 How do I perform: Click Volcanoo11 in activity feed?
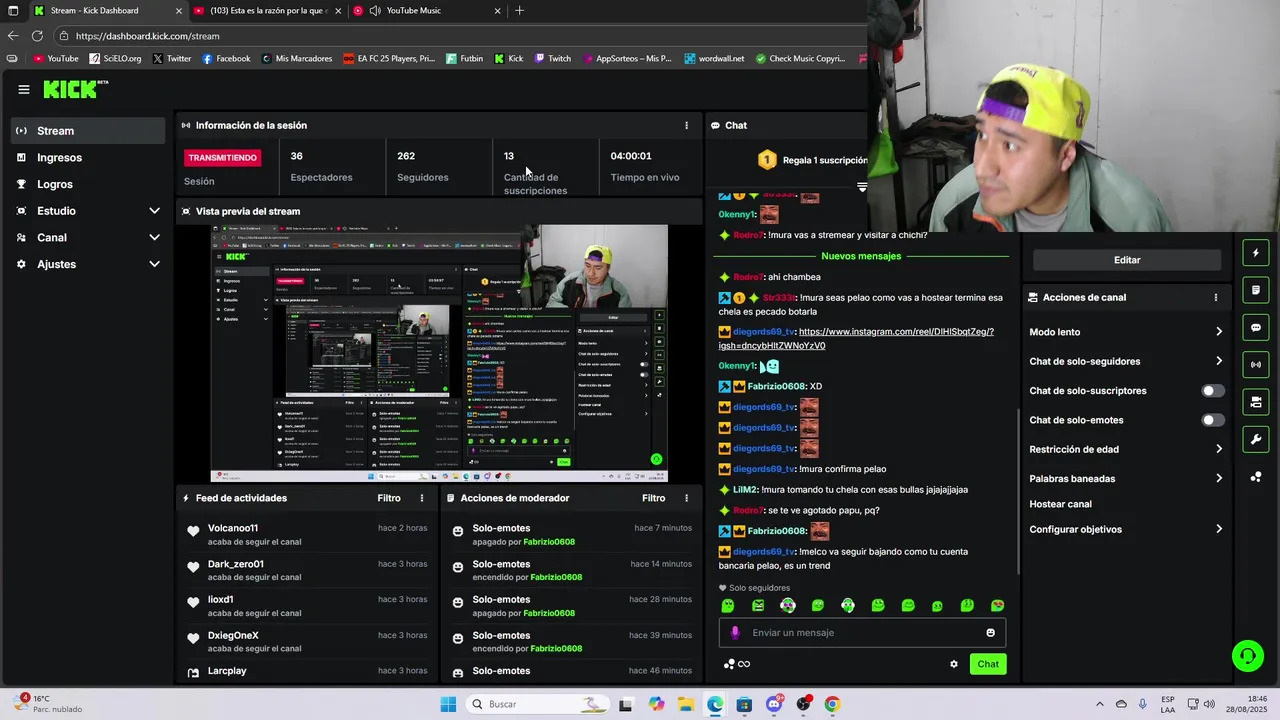click(233, 528)
